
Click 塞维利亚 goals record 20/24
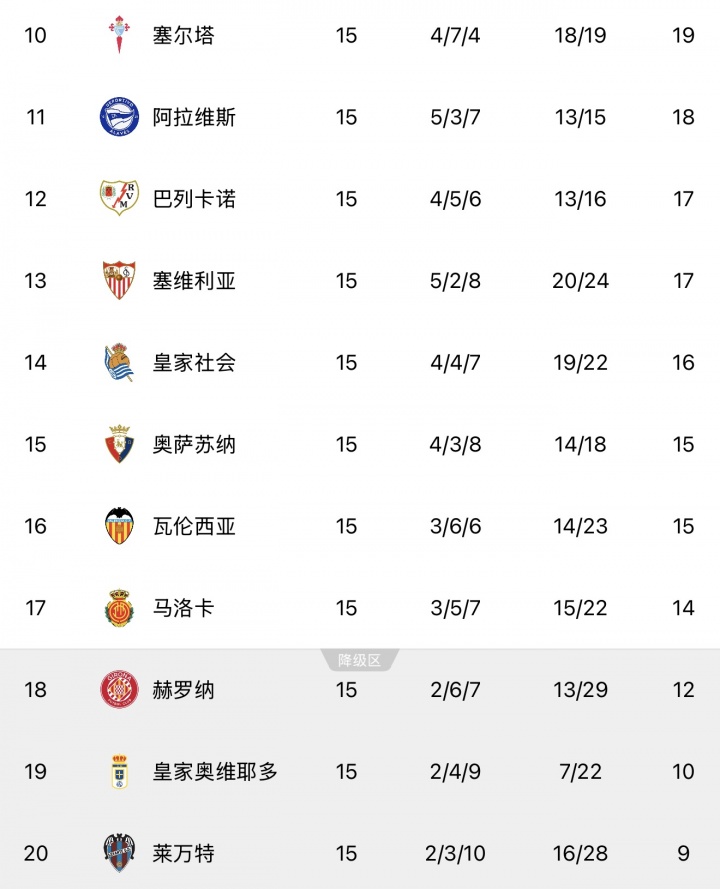(580, 281)
